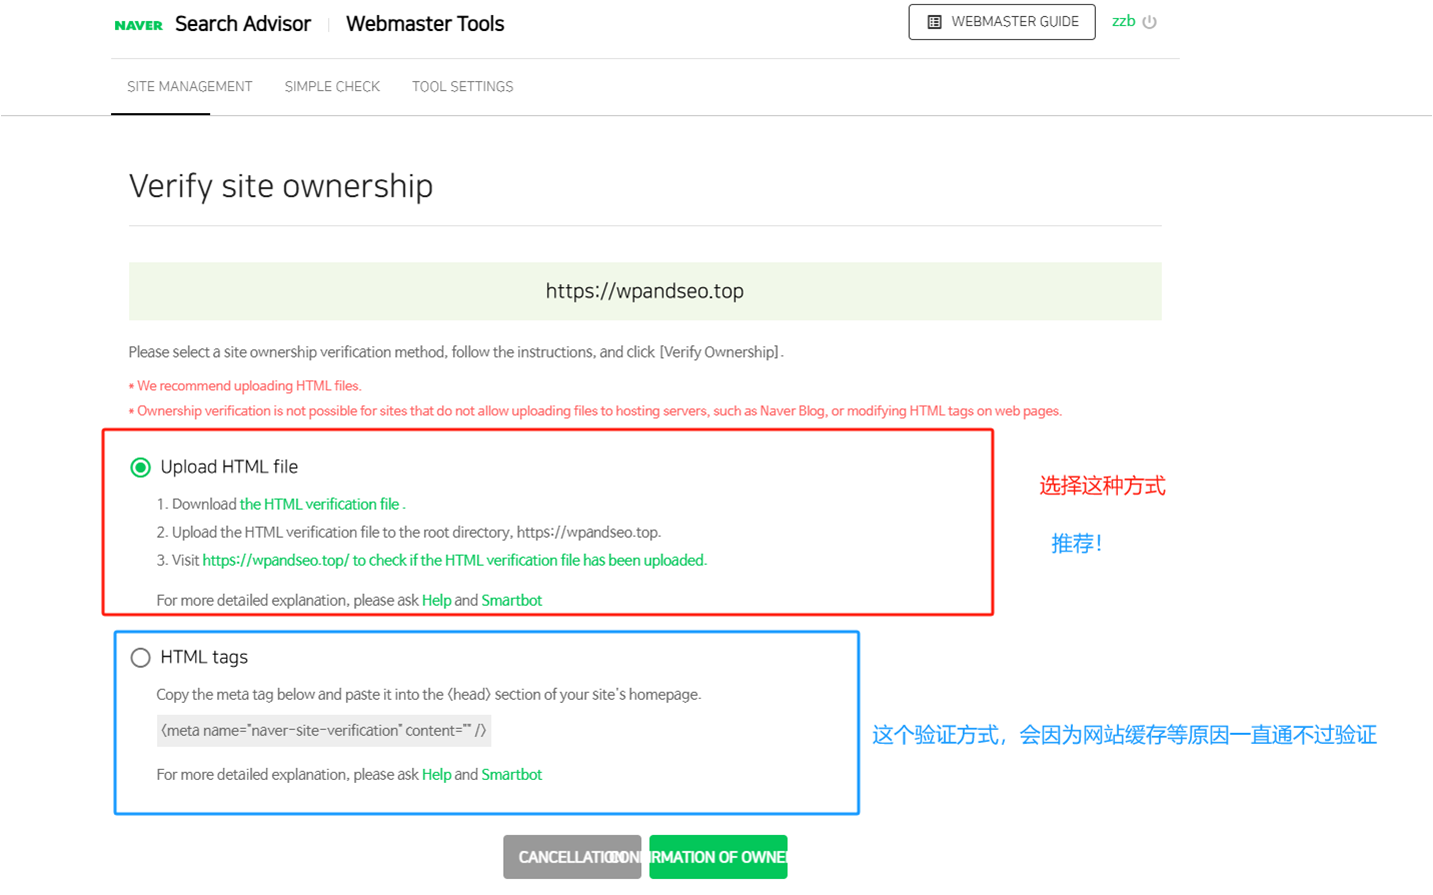The width and height of the screenshot is (1433, 895).
Task: Open Help link under HTML tags
Action: [x=436, y=774]
